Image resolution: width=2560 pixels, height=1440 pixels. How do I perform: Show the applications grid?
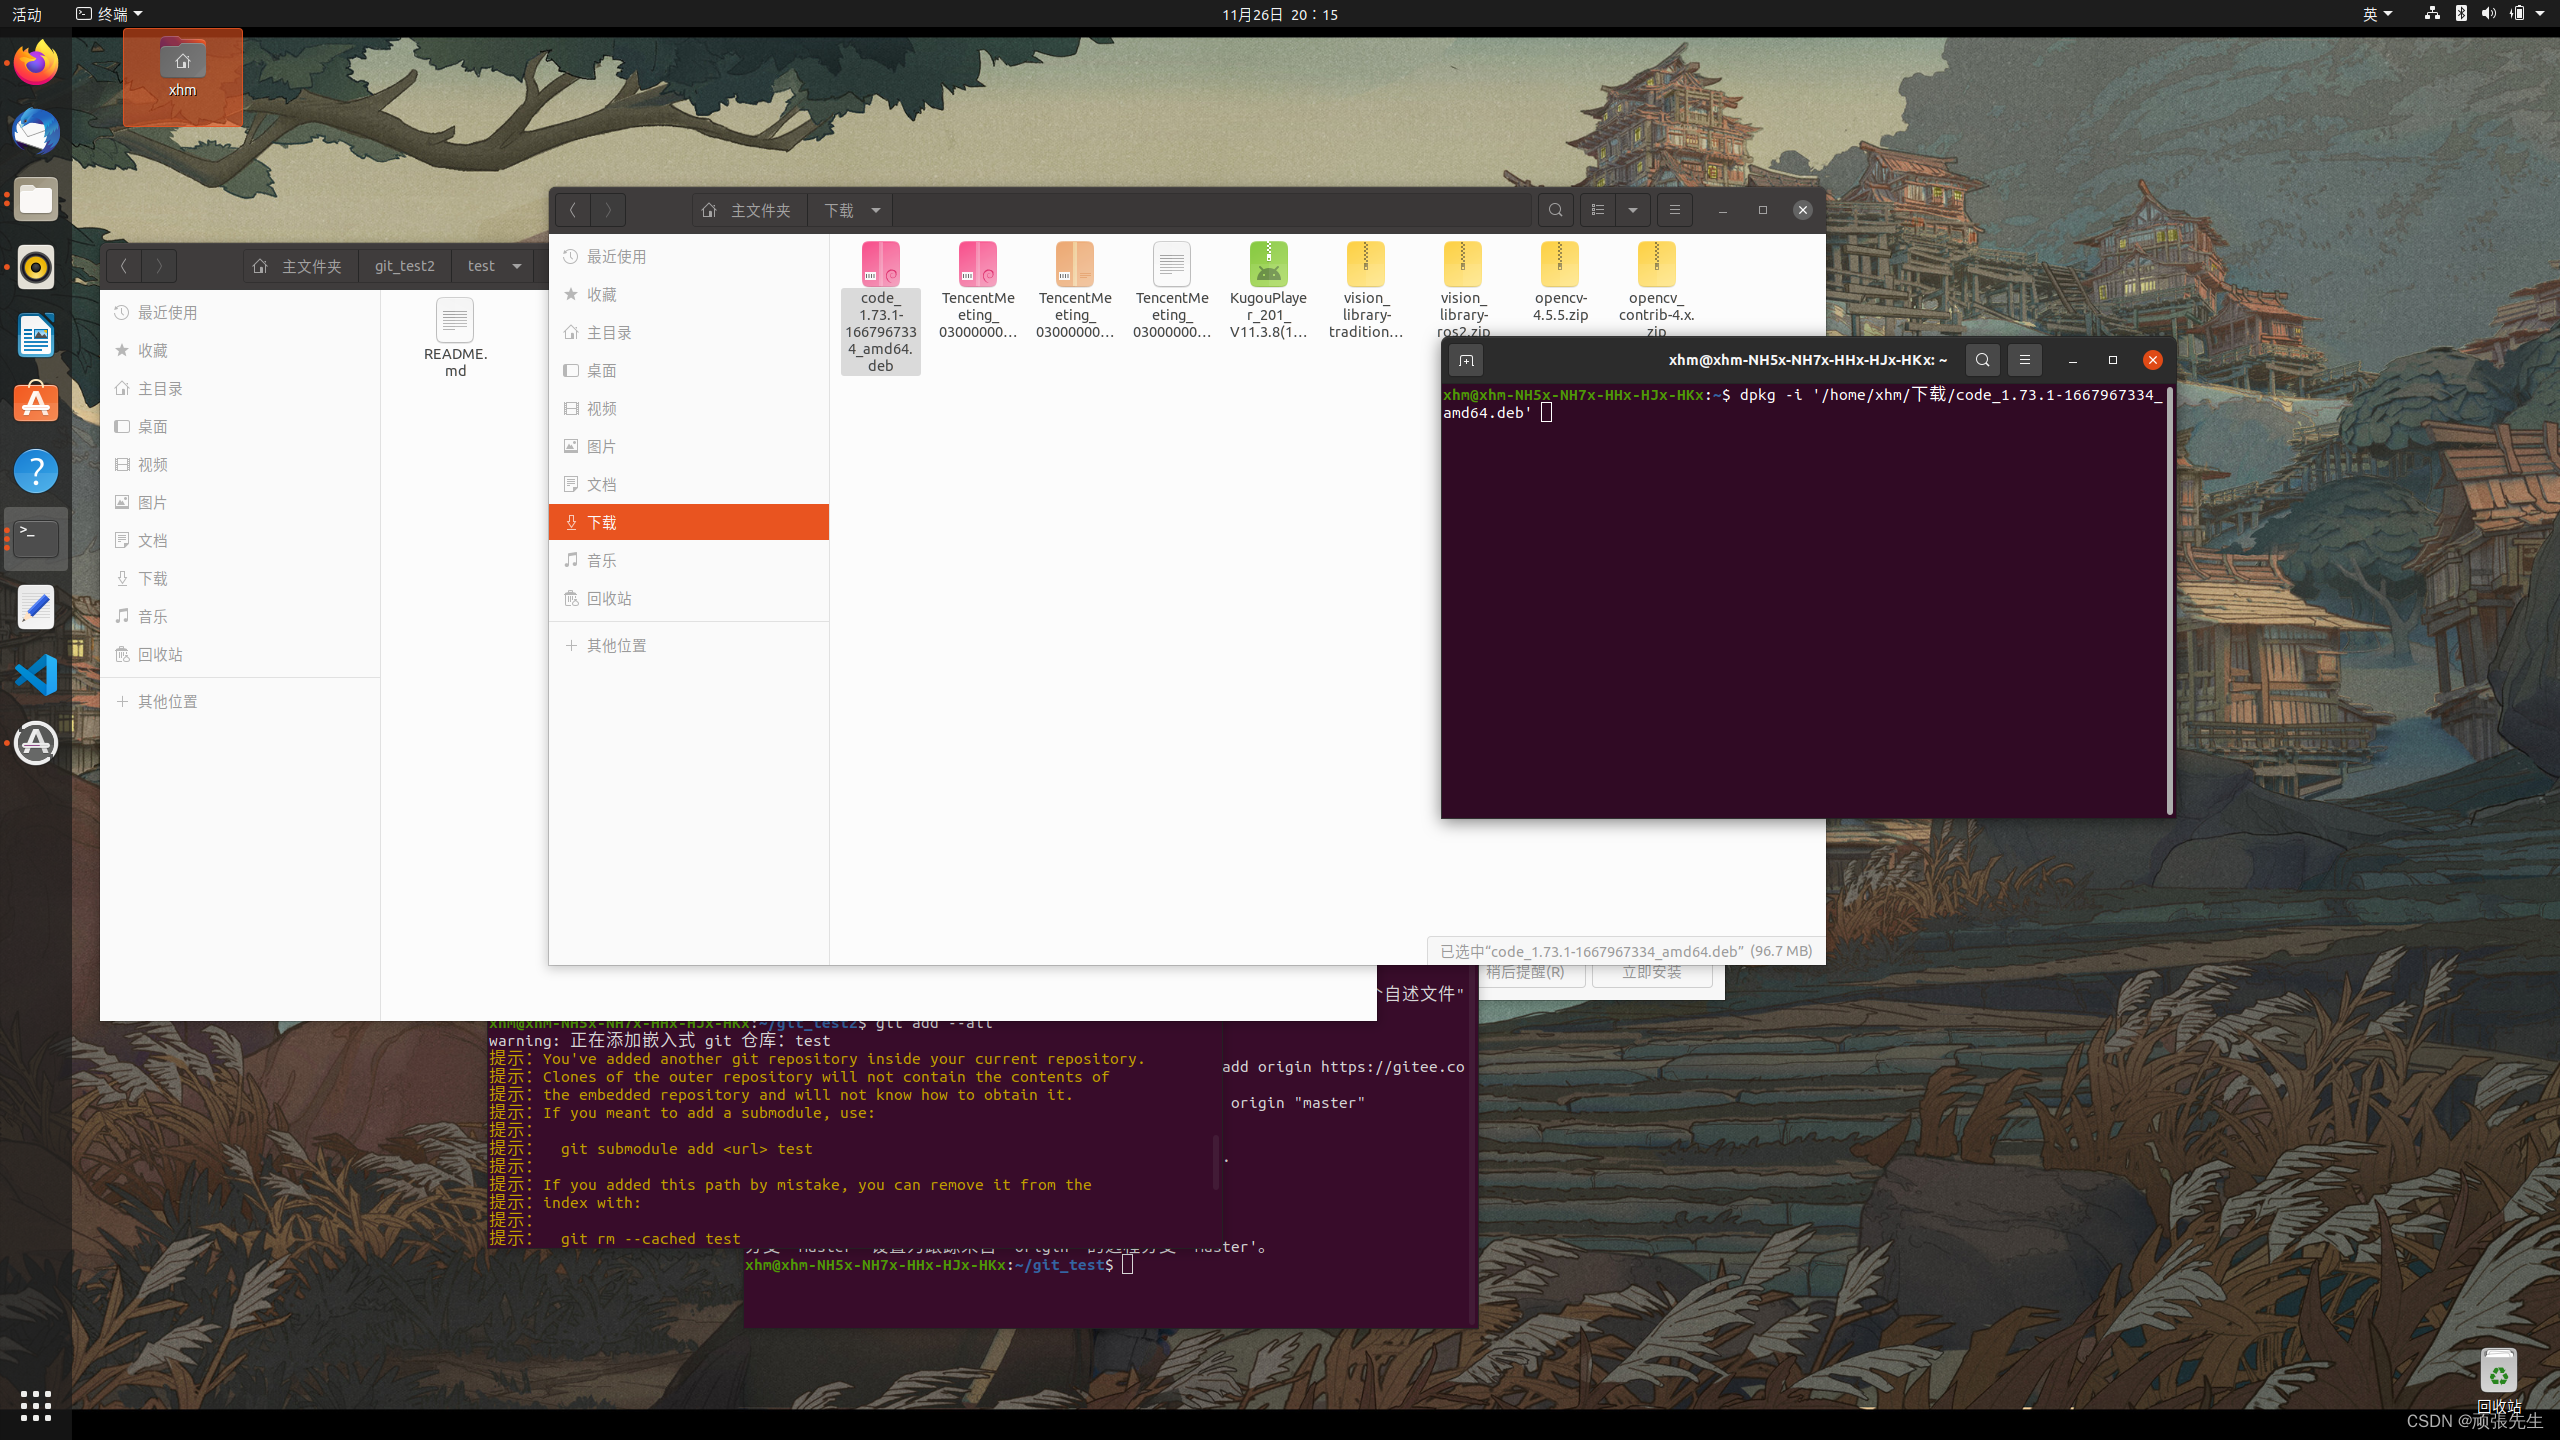(x=36, y=1405)
